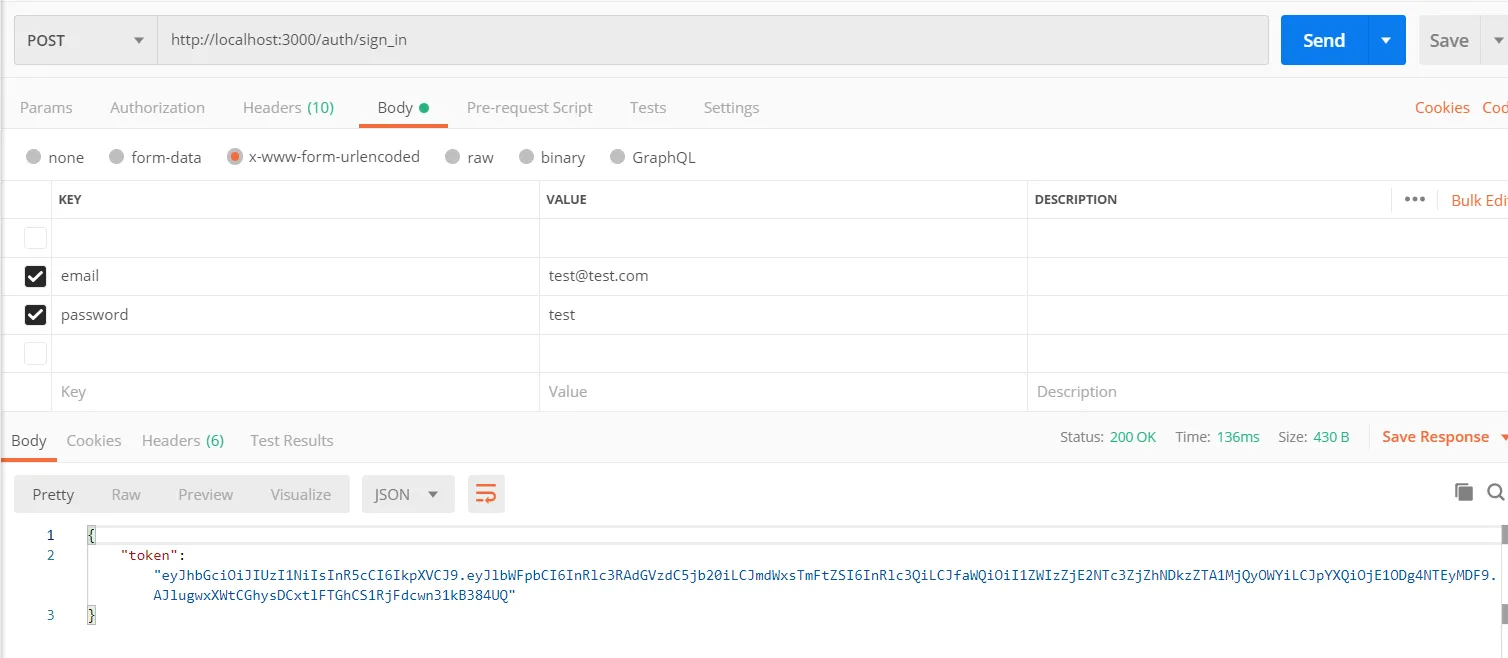Open the JSON format dropdown
The width and height of the screenshot is (1508, 658).
[x=408, y=494]
